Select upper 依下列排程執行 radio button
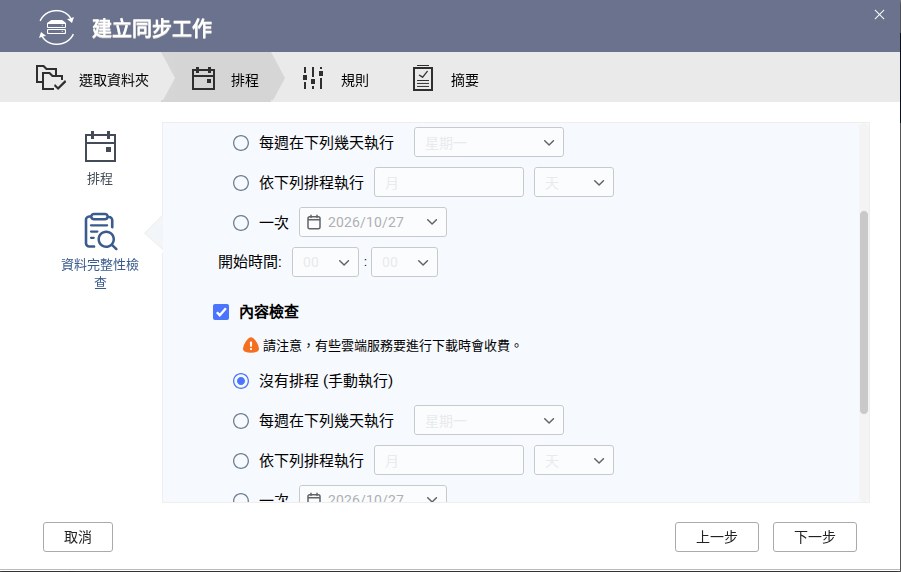This screenshot has width=901, height=572. pos(241,183)
